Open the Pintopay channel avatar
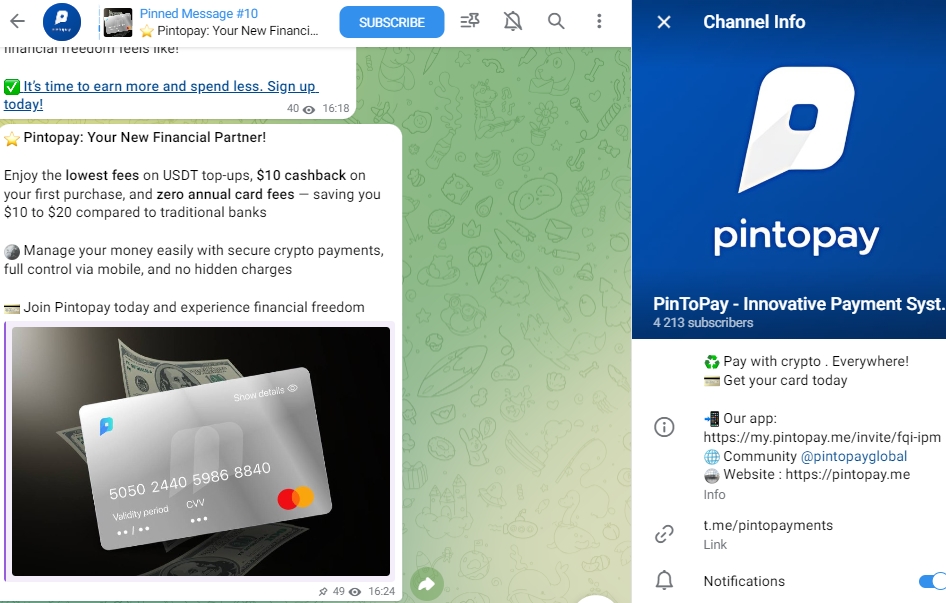This screenshot has height=603, width=946. click(x=62, y=22)
